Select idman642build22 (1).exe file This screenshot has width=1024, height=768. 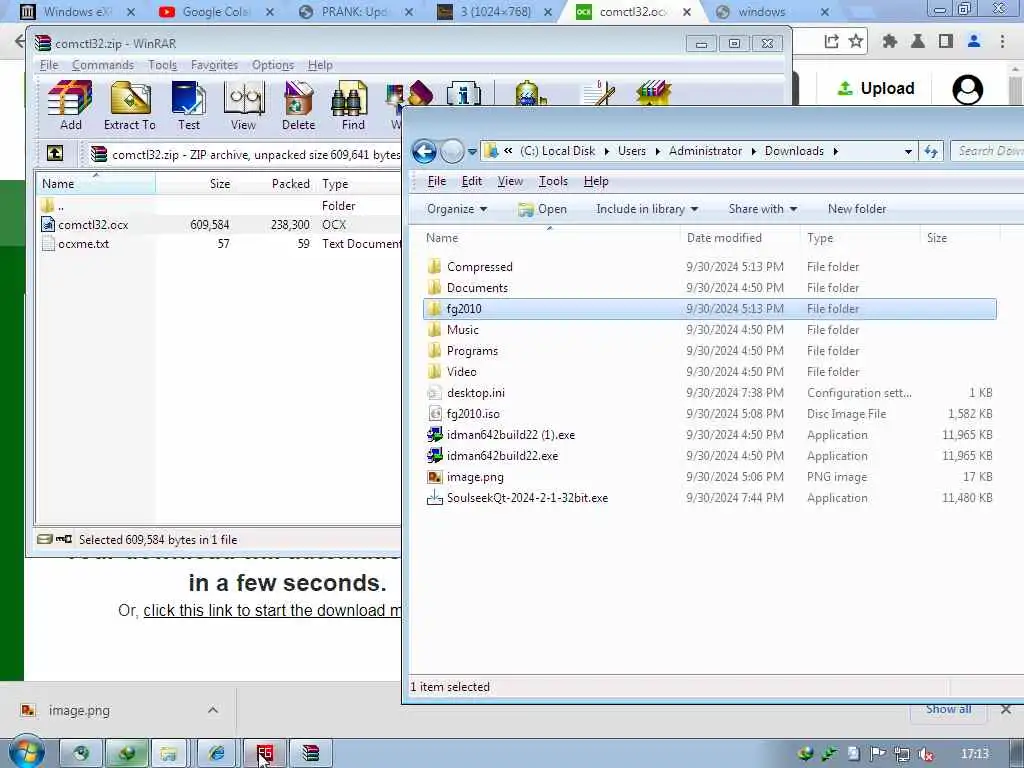click(x=709, y=435)
